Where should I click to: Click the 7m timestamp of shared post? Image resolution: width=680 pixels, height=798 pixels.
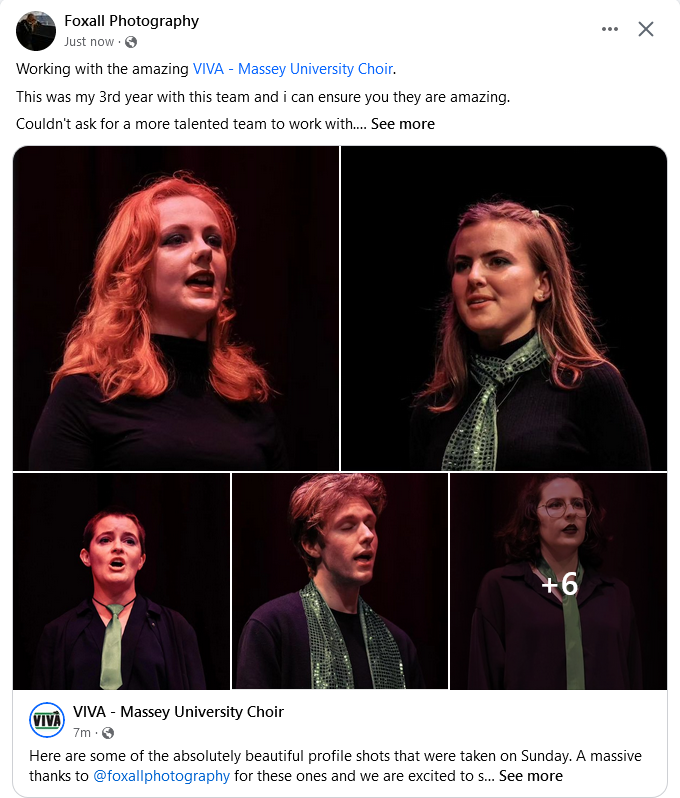(x=81, y=733)
